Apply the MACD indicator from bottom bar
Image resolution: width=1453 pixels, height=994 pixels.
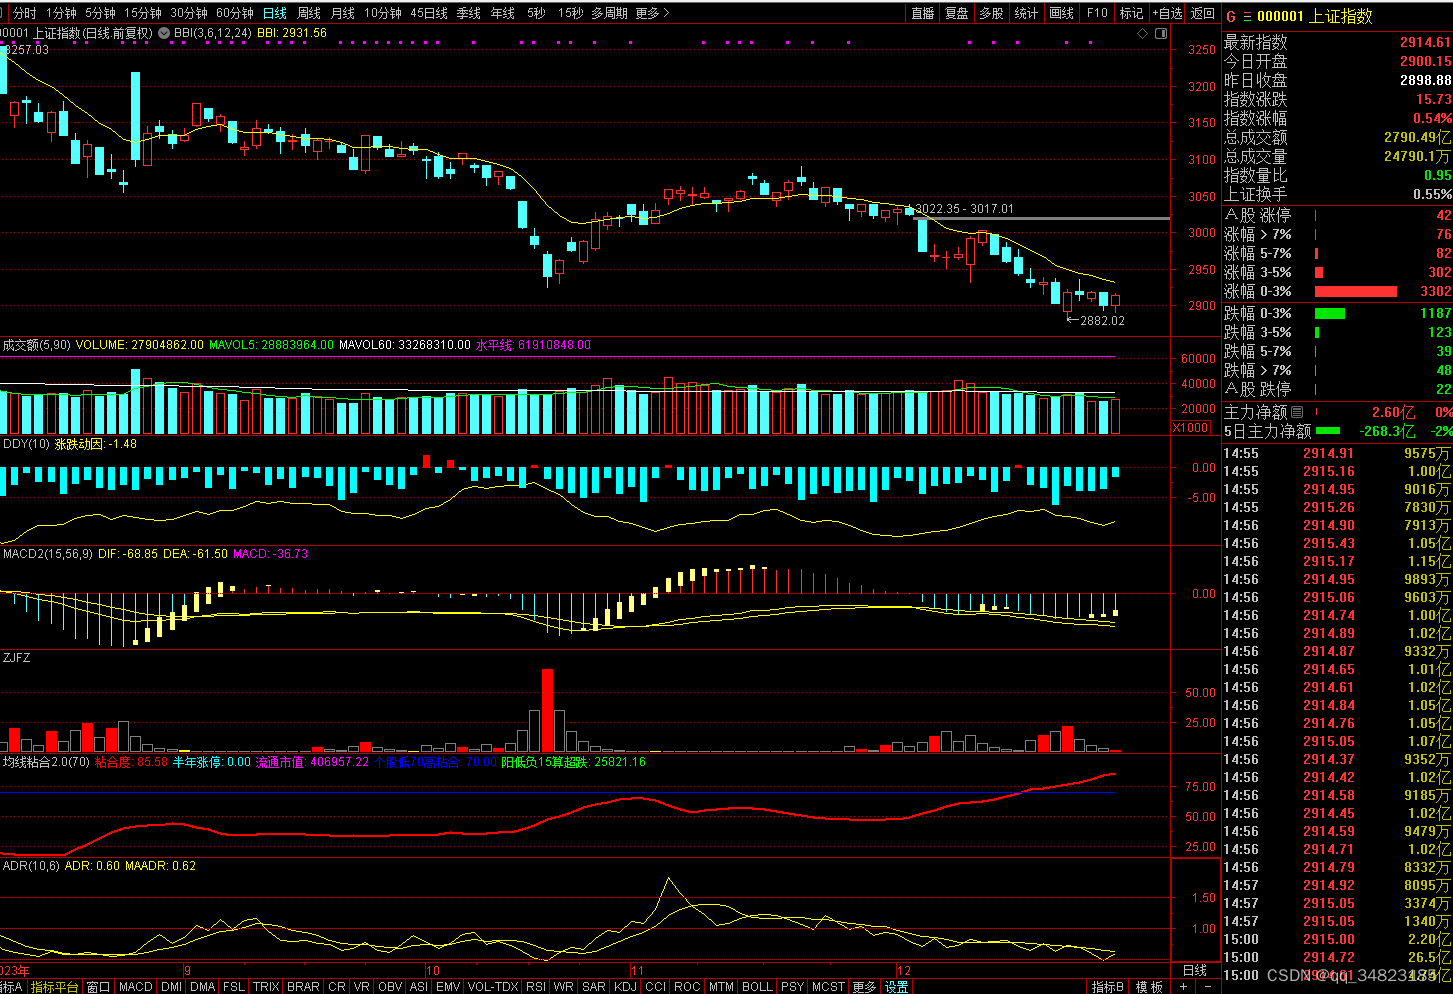[135, 987]
